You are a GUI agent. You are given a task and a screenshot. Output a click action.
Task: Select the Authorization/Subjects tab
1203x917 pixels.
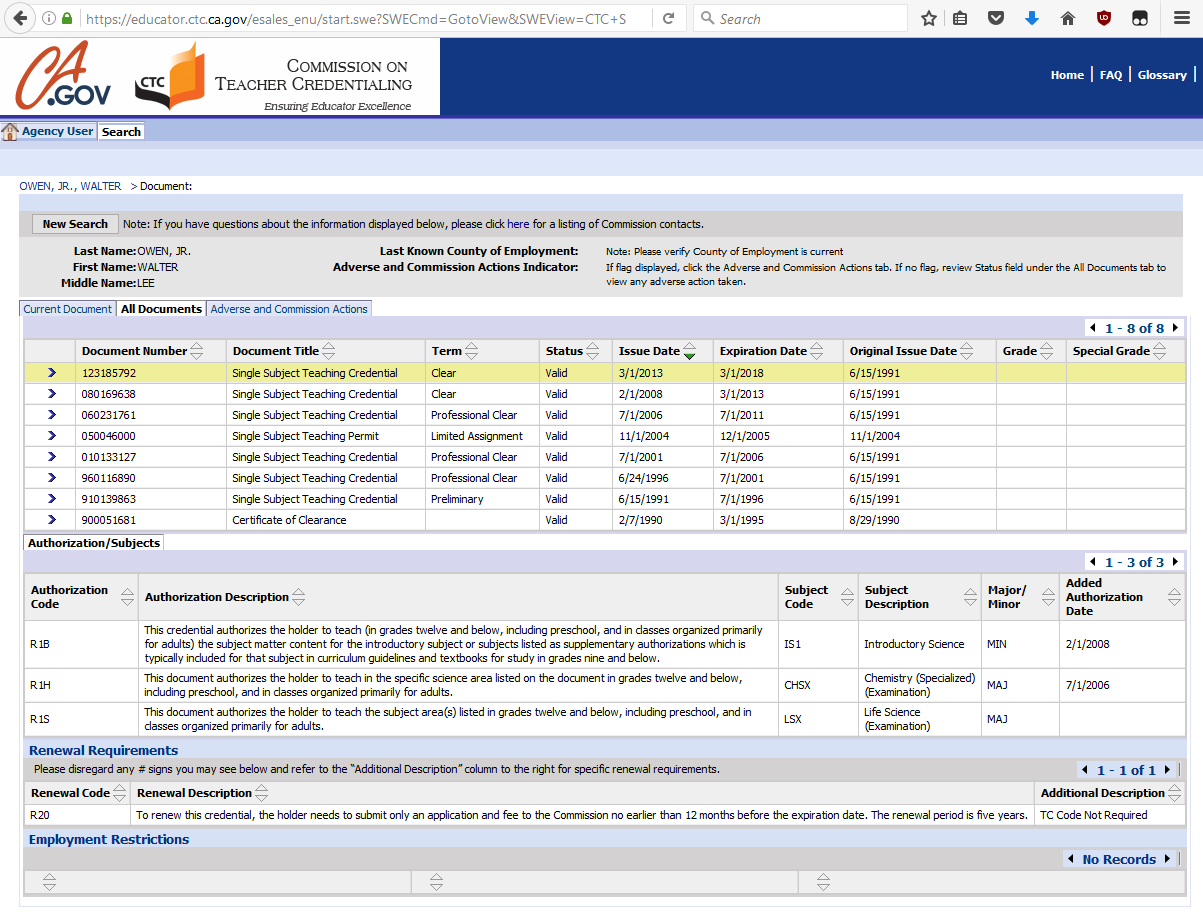tap(94, 543)
